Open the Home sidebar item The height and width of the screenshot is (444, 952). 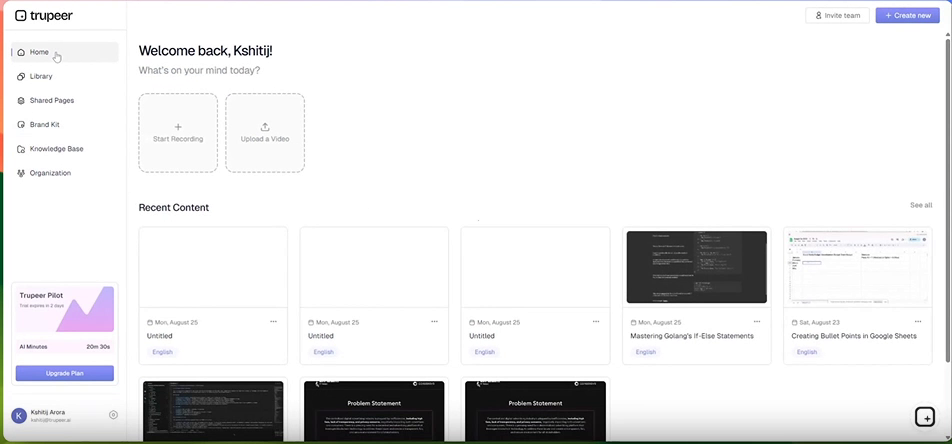(x=65, y=52)
